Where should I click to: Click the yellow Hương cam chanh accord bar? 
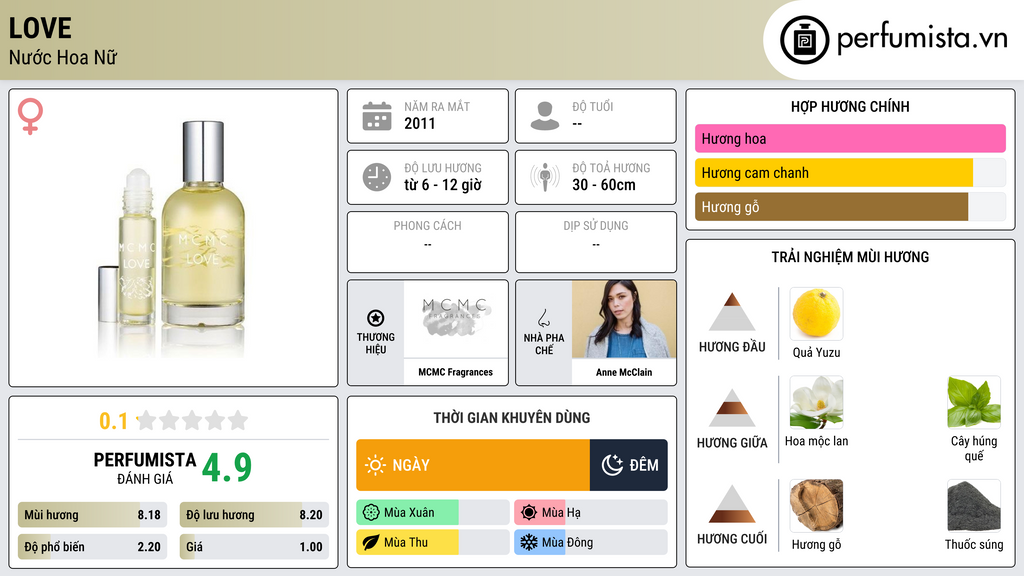click(x=850, y=173)
